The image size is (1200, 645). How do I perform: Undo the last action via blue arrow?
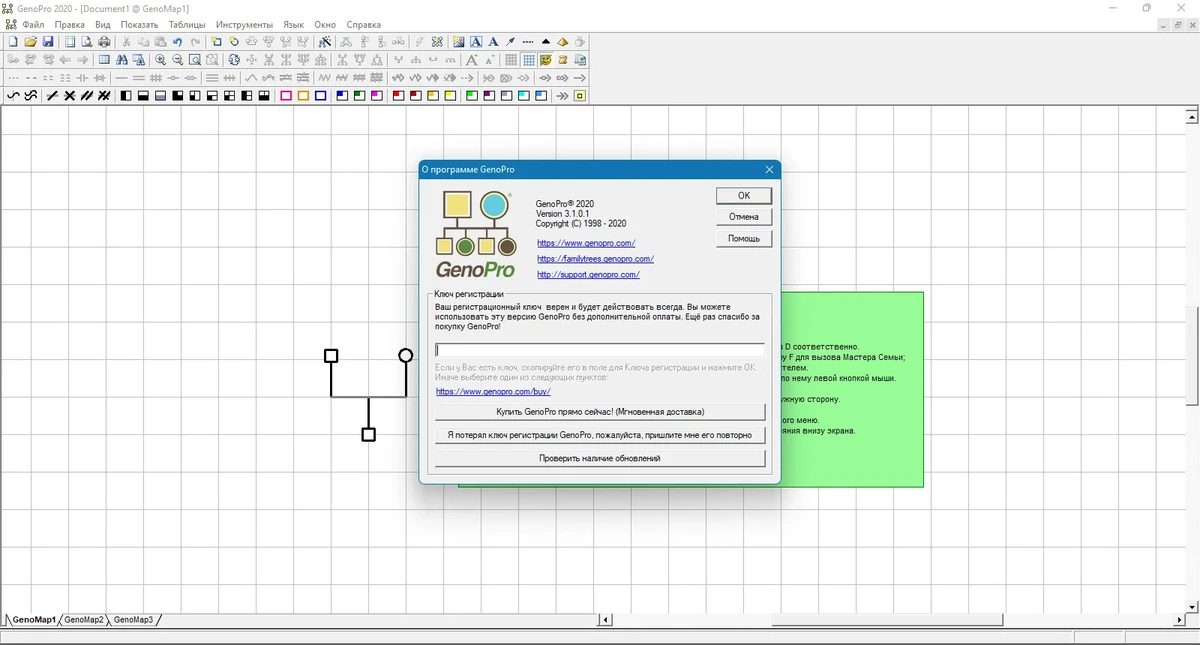point(177,42)
